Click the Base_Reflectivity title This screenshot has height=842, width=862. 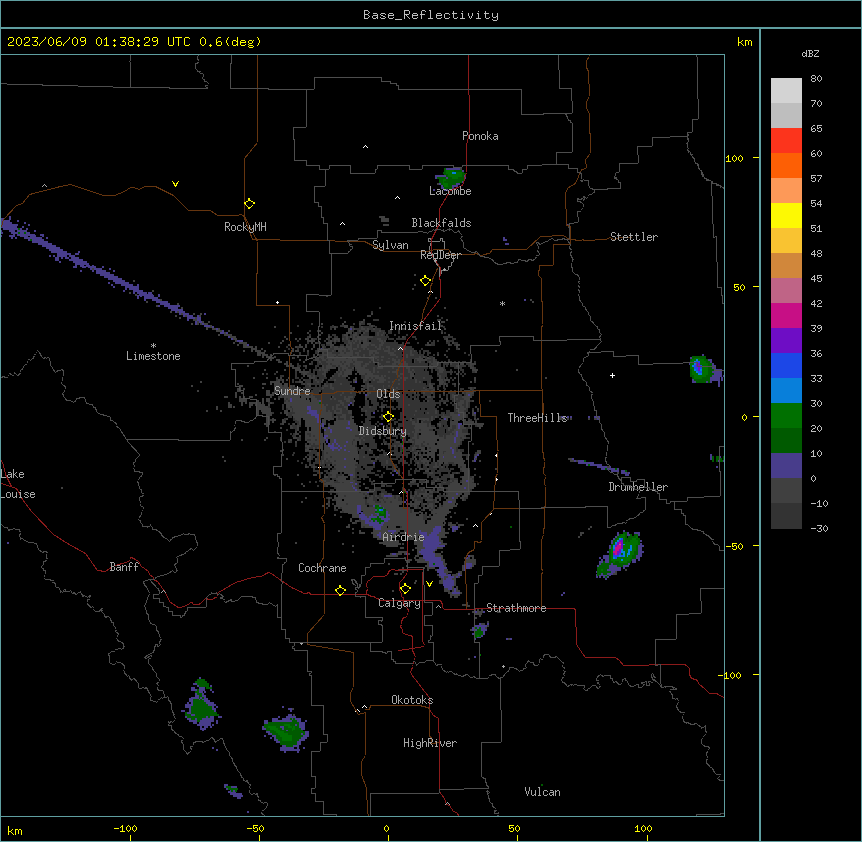tap(431, 15)
